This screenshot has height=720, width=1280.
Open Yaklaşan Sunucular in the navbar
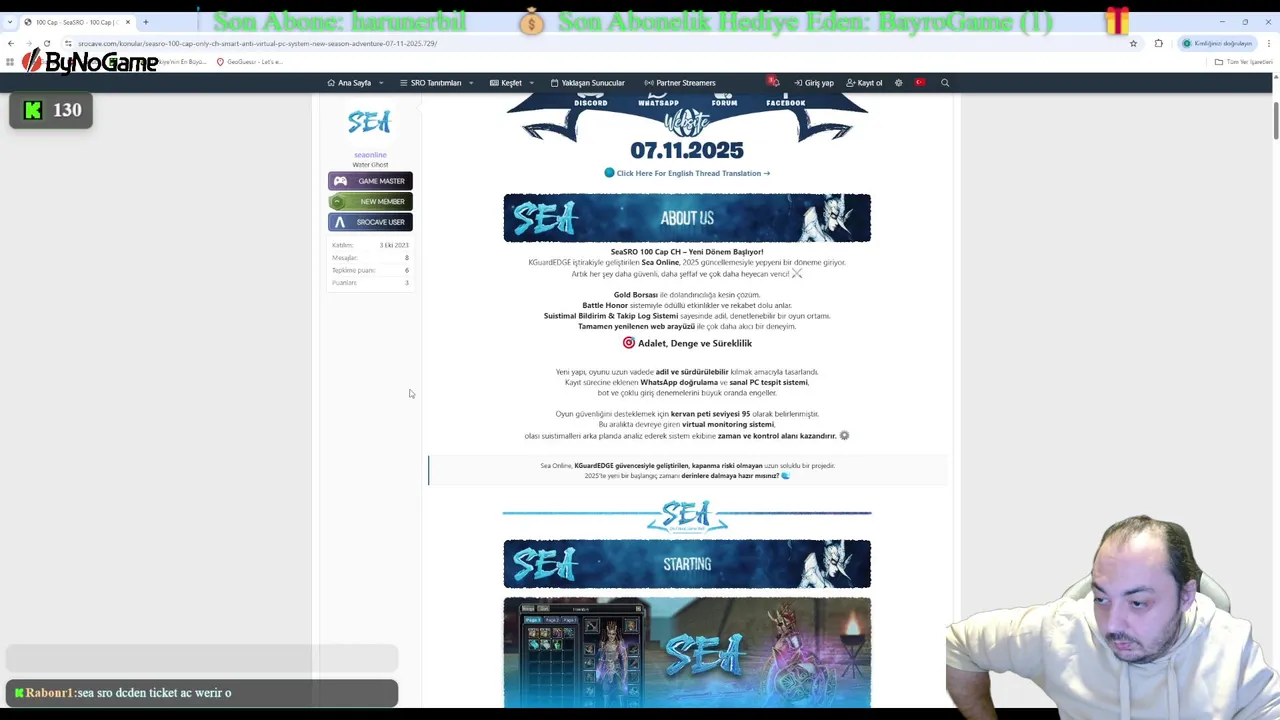click(587, 83)
